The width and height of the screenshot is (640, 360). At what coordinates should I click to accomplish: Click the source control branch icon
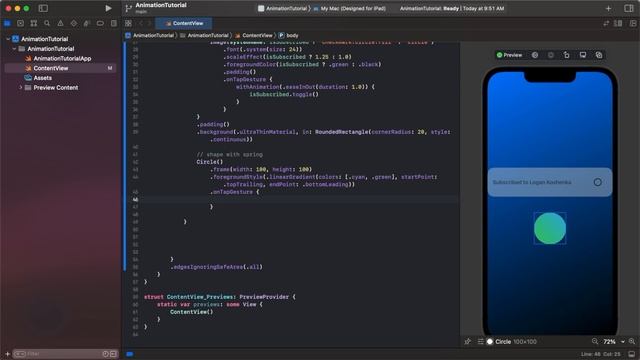[129, 8]
